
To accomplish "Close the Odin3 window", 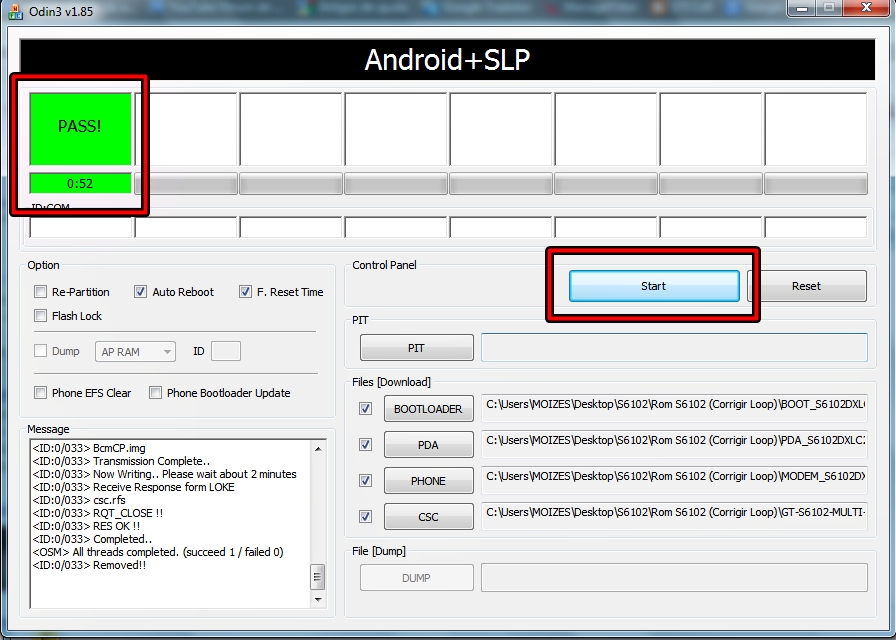I will click(866, 8).
